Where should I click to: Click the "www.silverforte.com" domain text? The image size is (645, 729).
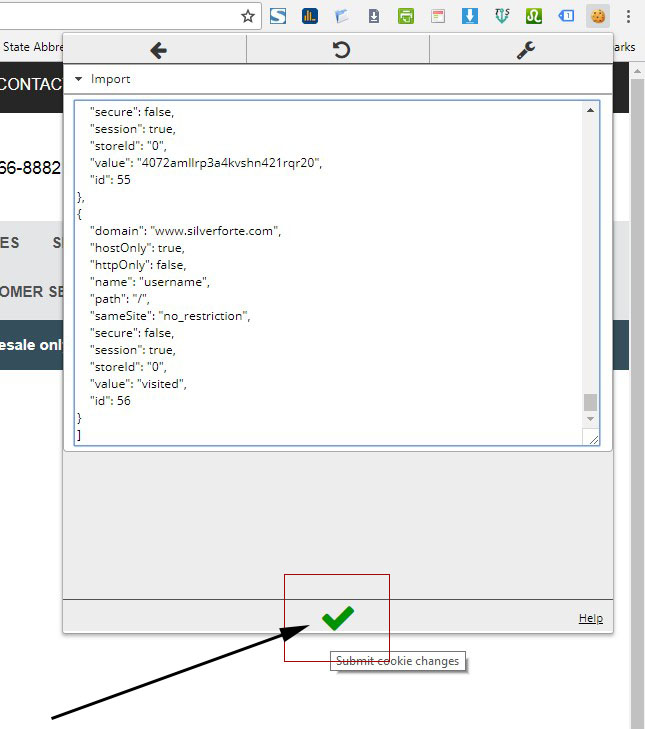(x=216, y=231)
